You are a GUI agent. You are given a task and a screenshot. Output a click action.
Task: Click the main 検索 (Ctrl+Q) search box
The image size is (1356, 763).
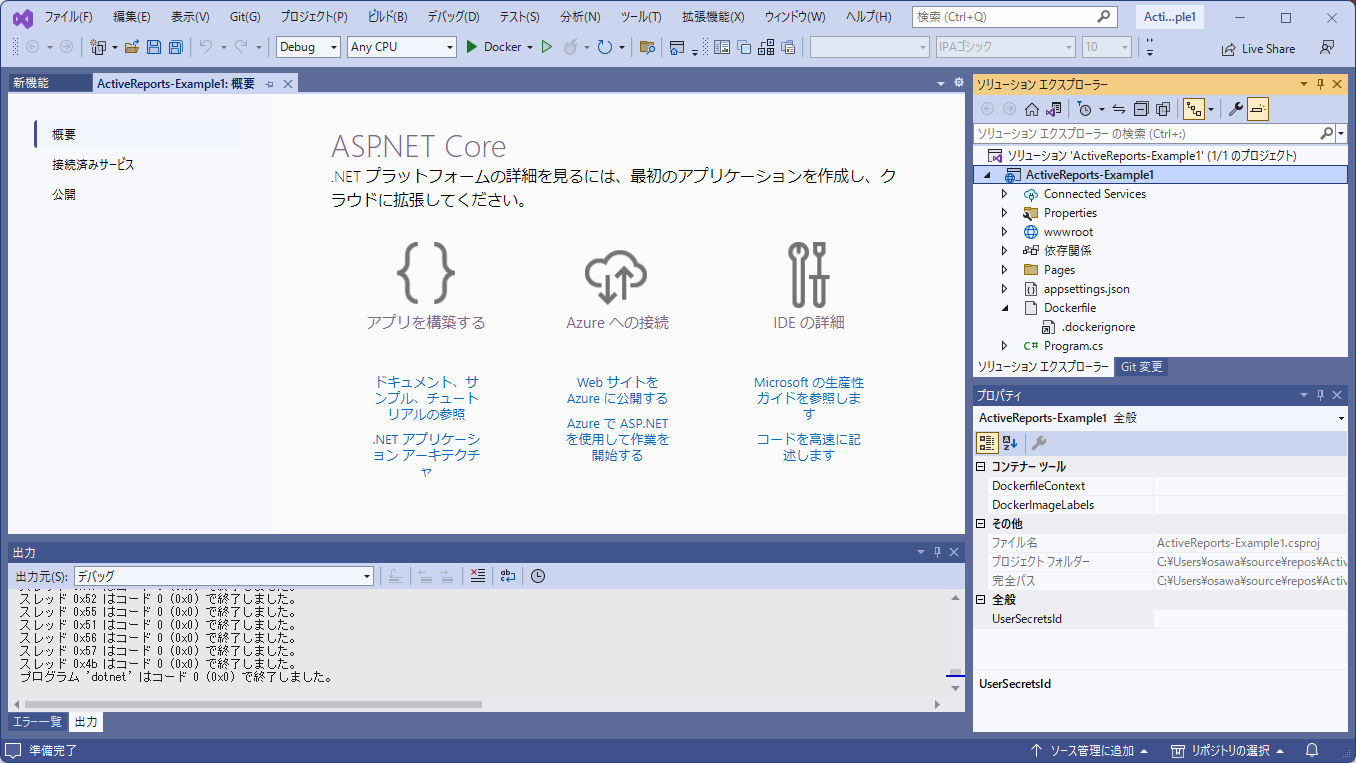click(x=1014, y=17)
